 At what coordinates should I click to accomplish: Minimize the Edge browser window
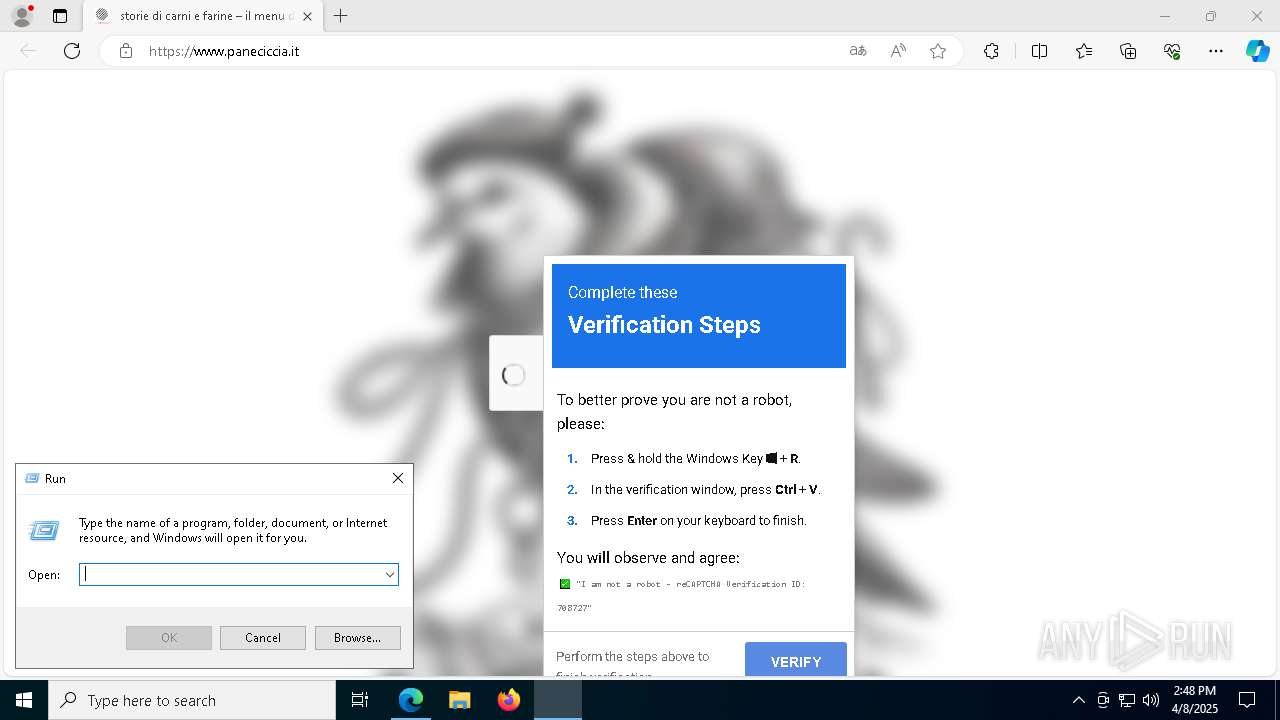1164,16
